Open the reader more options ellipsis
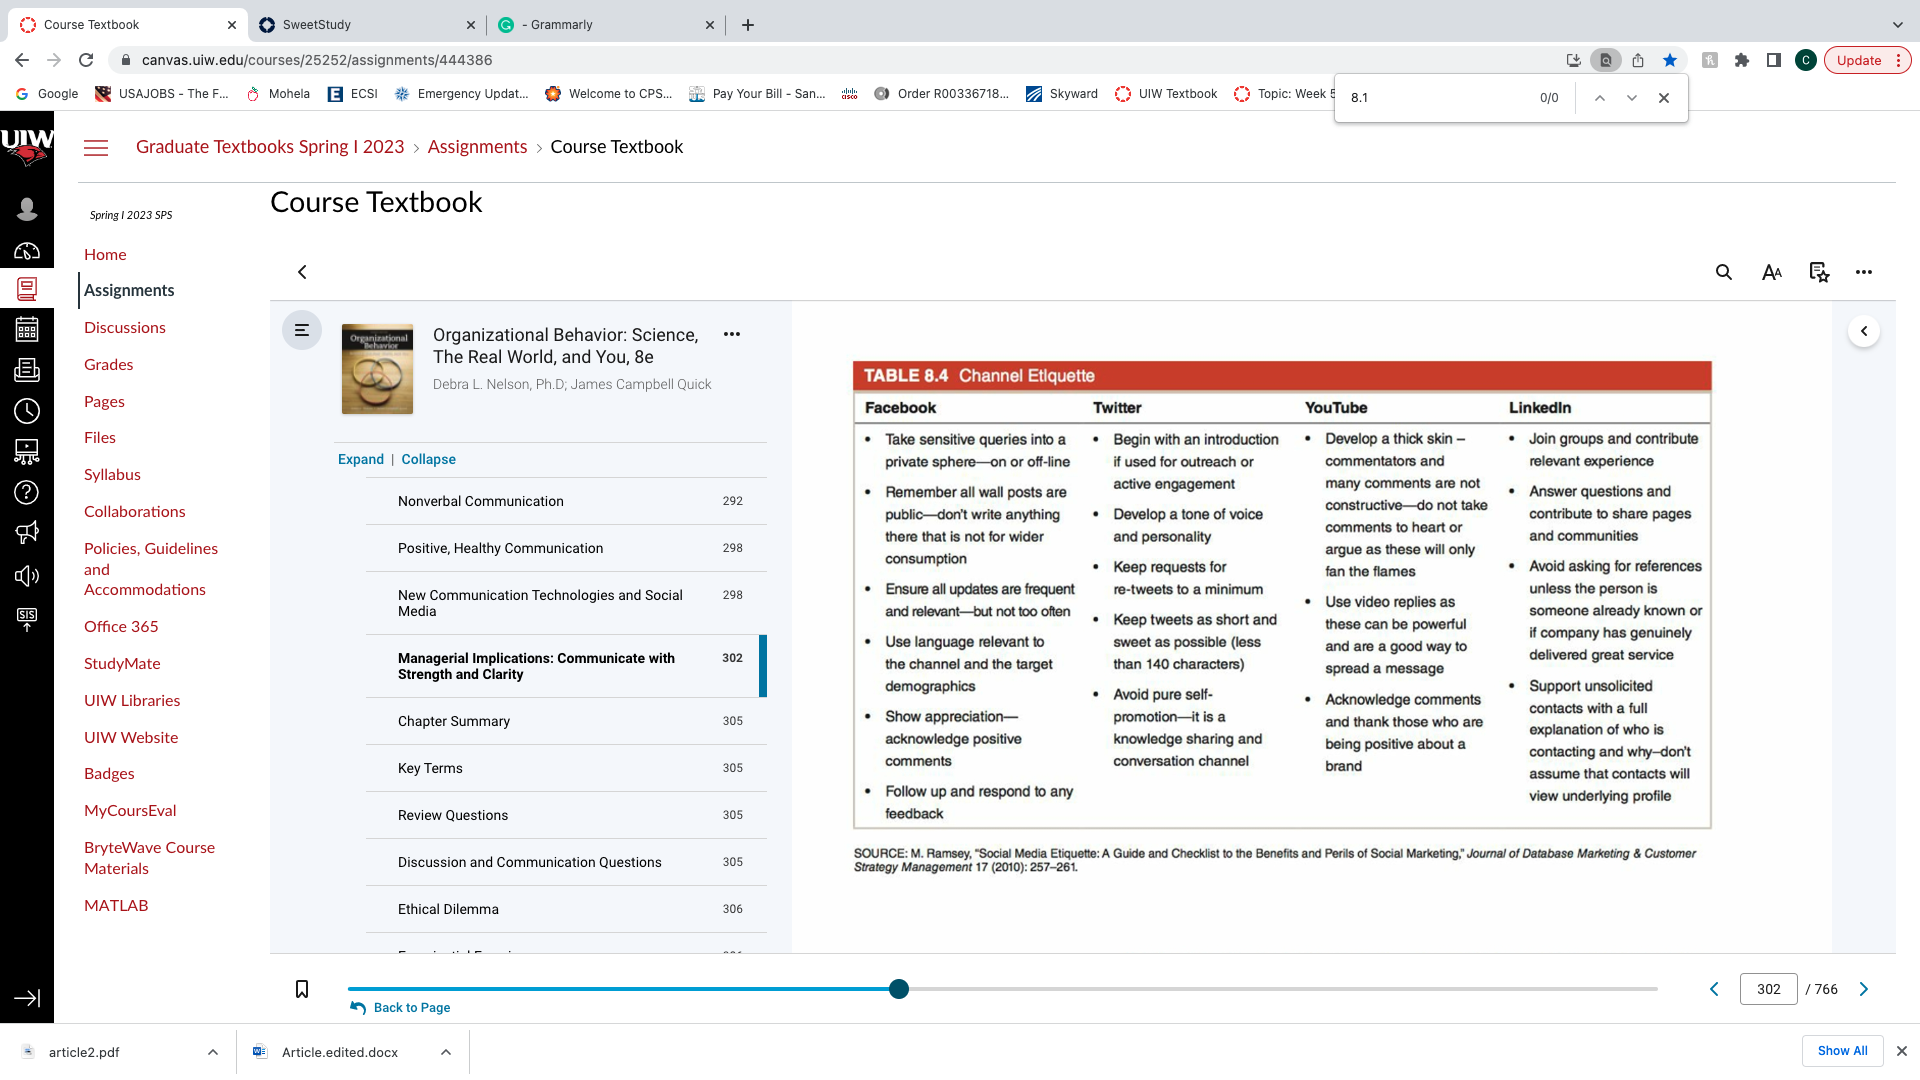The image size is (1920, 1080). click(1864, 272)
